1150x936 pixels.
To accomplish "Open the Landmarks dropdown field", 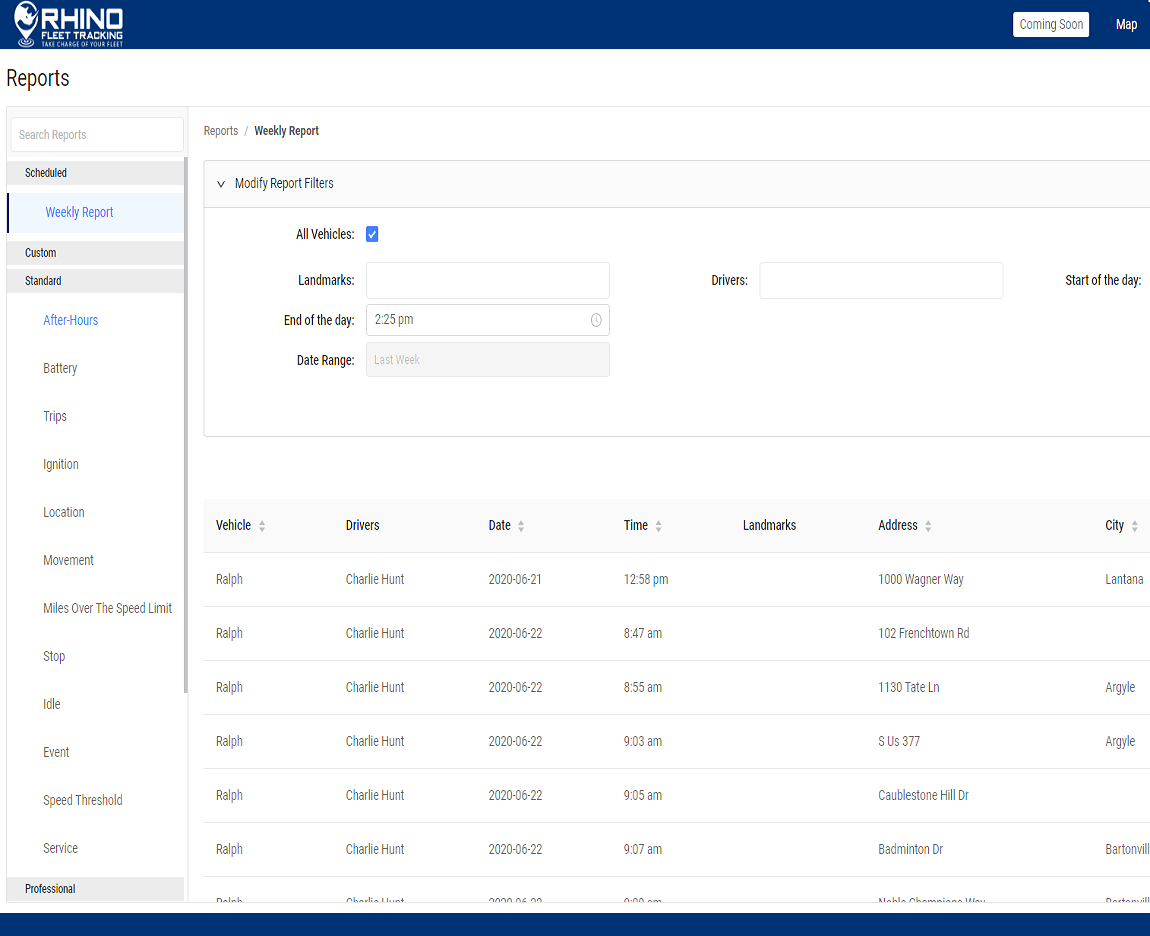I will (x=488, y=281).
